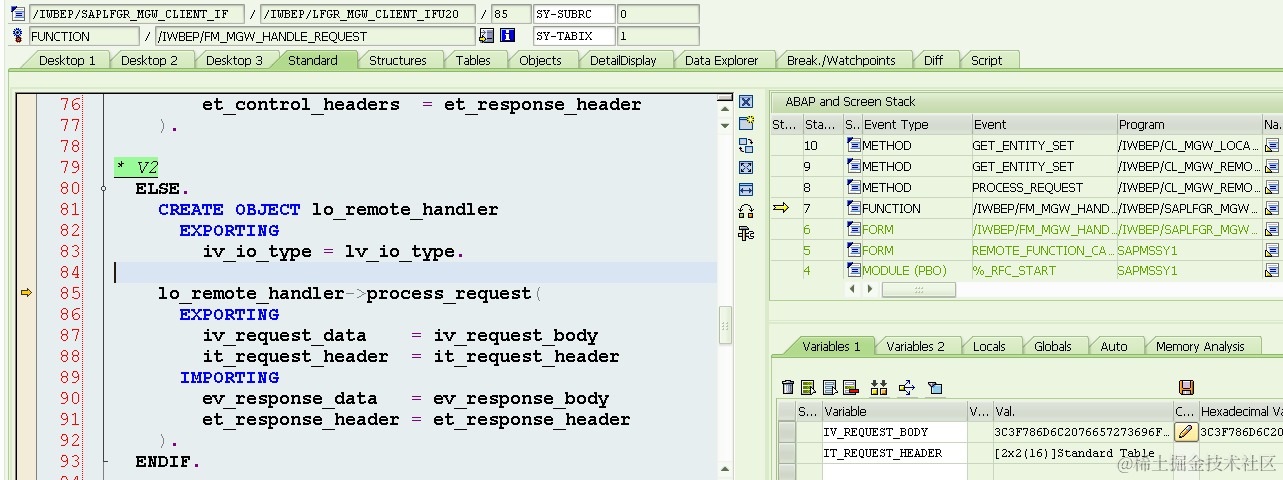Open the Data Explorer tab
This screenshot has width=1283, height=480.
point(721,60)
